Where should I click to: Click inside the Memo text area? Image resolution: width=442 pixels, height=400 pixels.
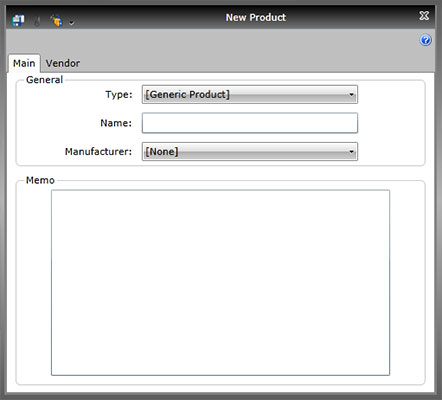click(220, 283)
